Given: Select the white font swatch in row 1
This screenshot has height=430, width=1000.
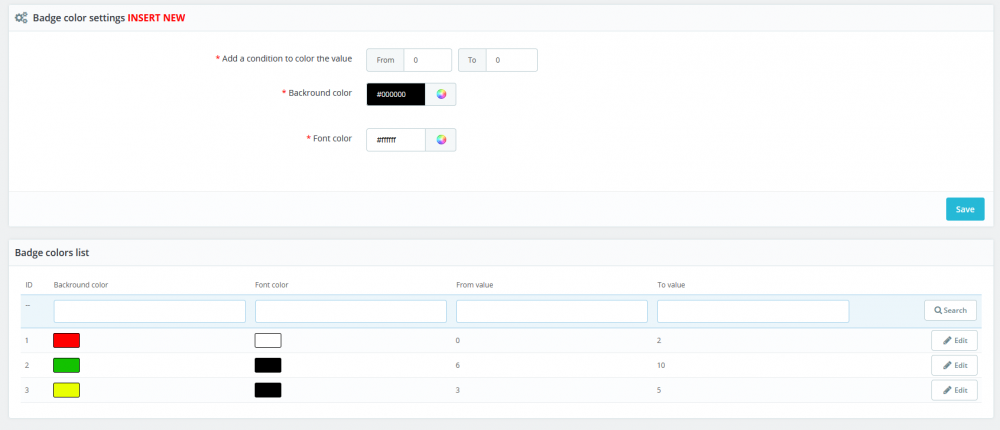Looking at the screenshot, I should pos(268,341).
